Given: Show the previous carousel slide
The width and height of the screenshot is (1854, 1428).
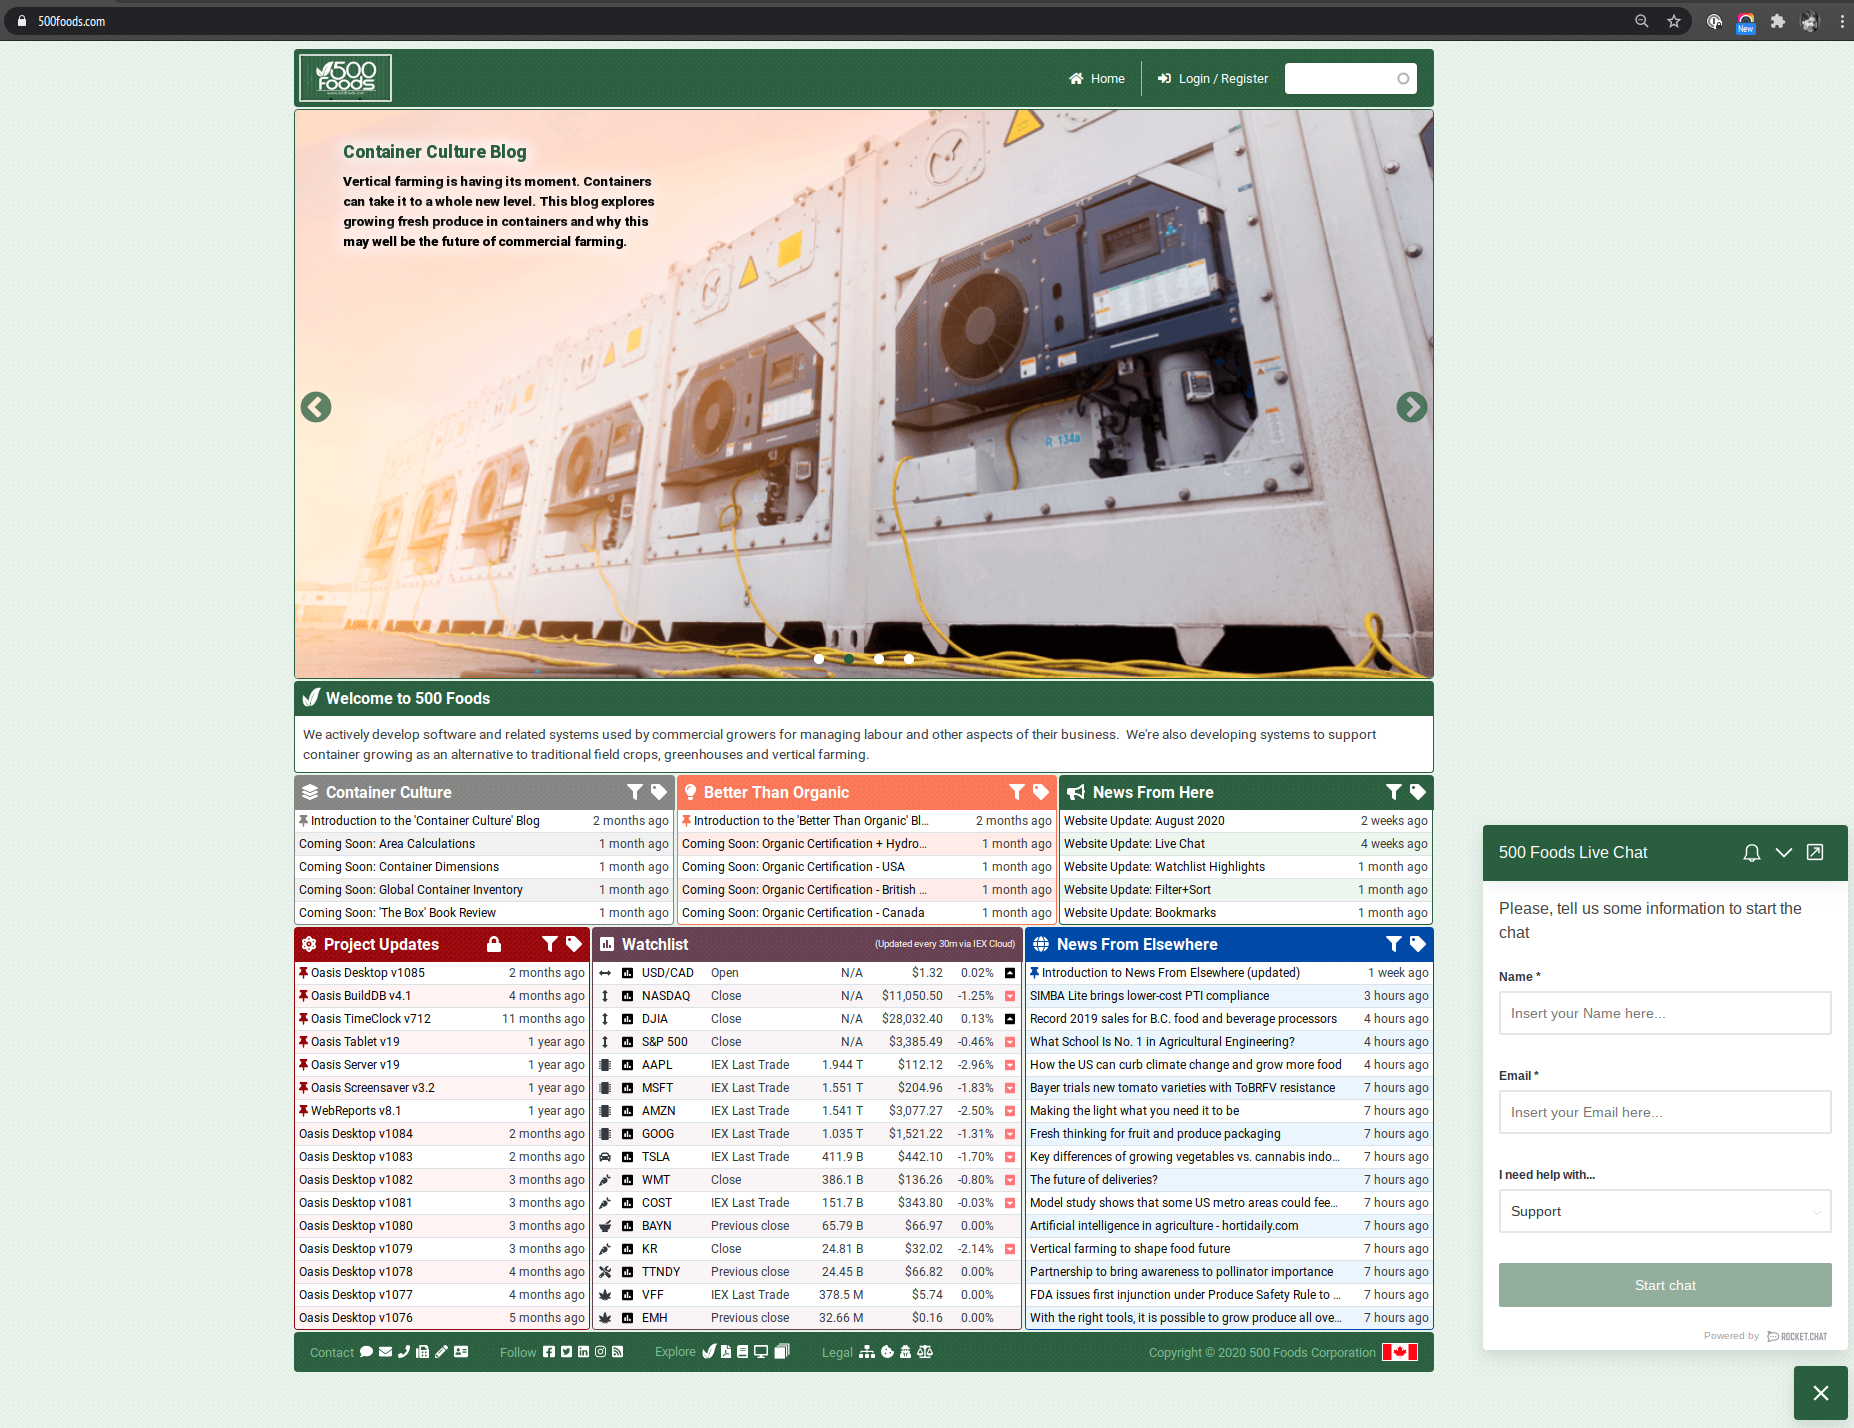Looking at the screenshot, I should (316, 407).
